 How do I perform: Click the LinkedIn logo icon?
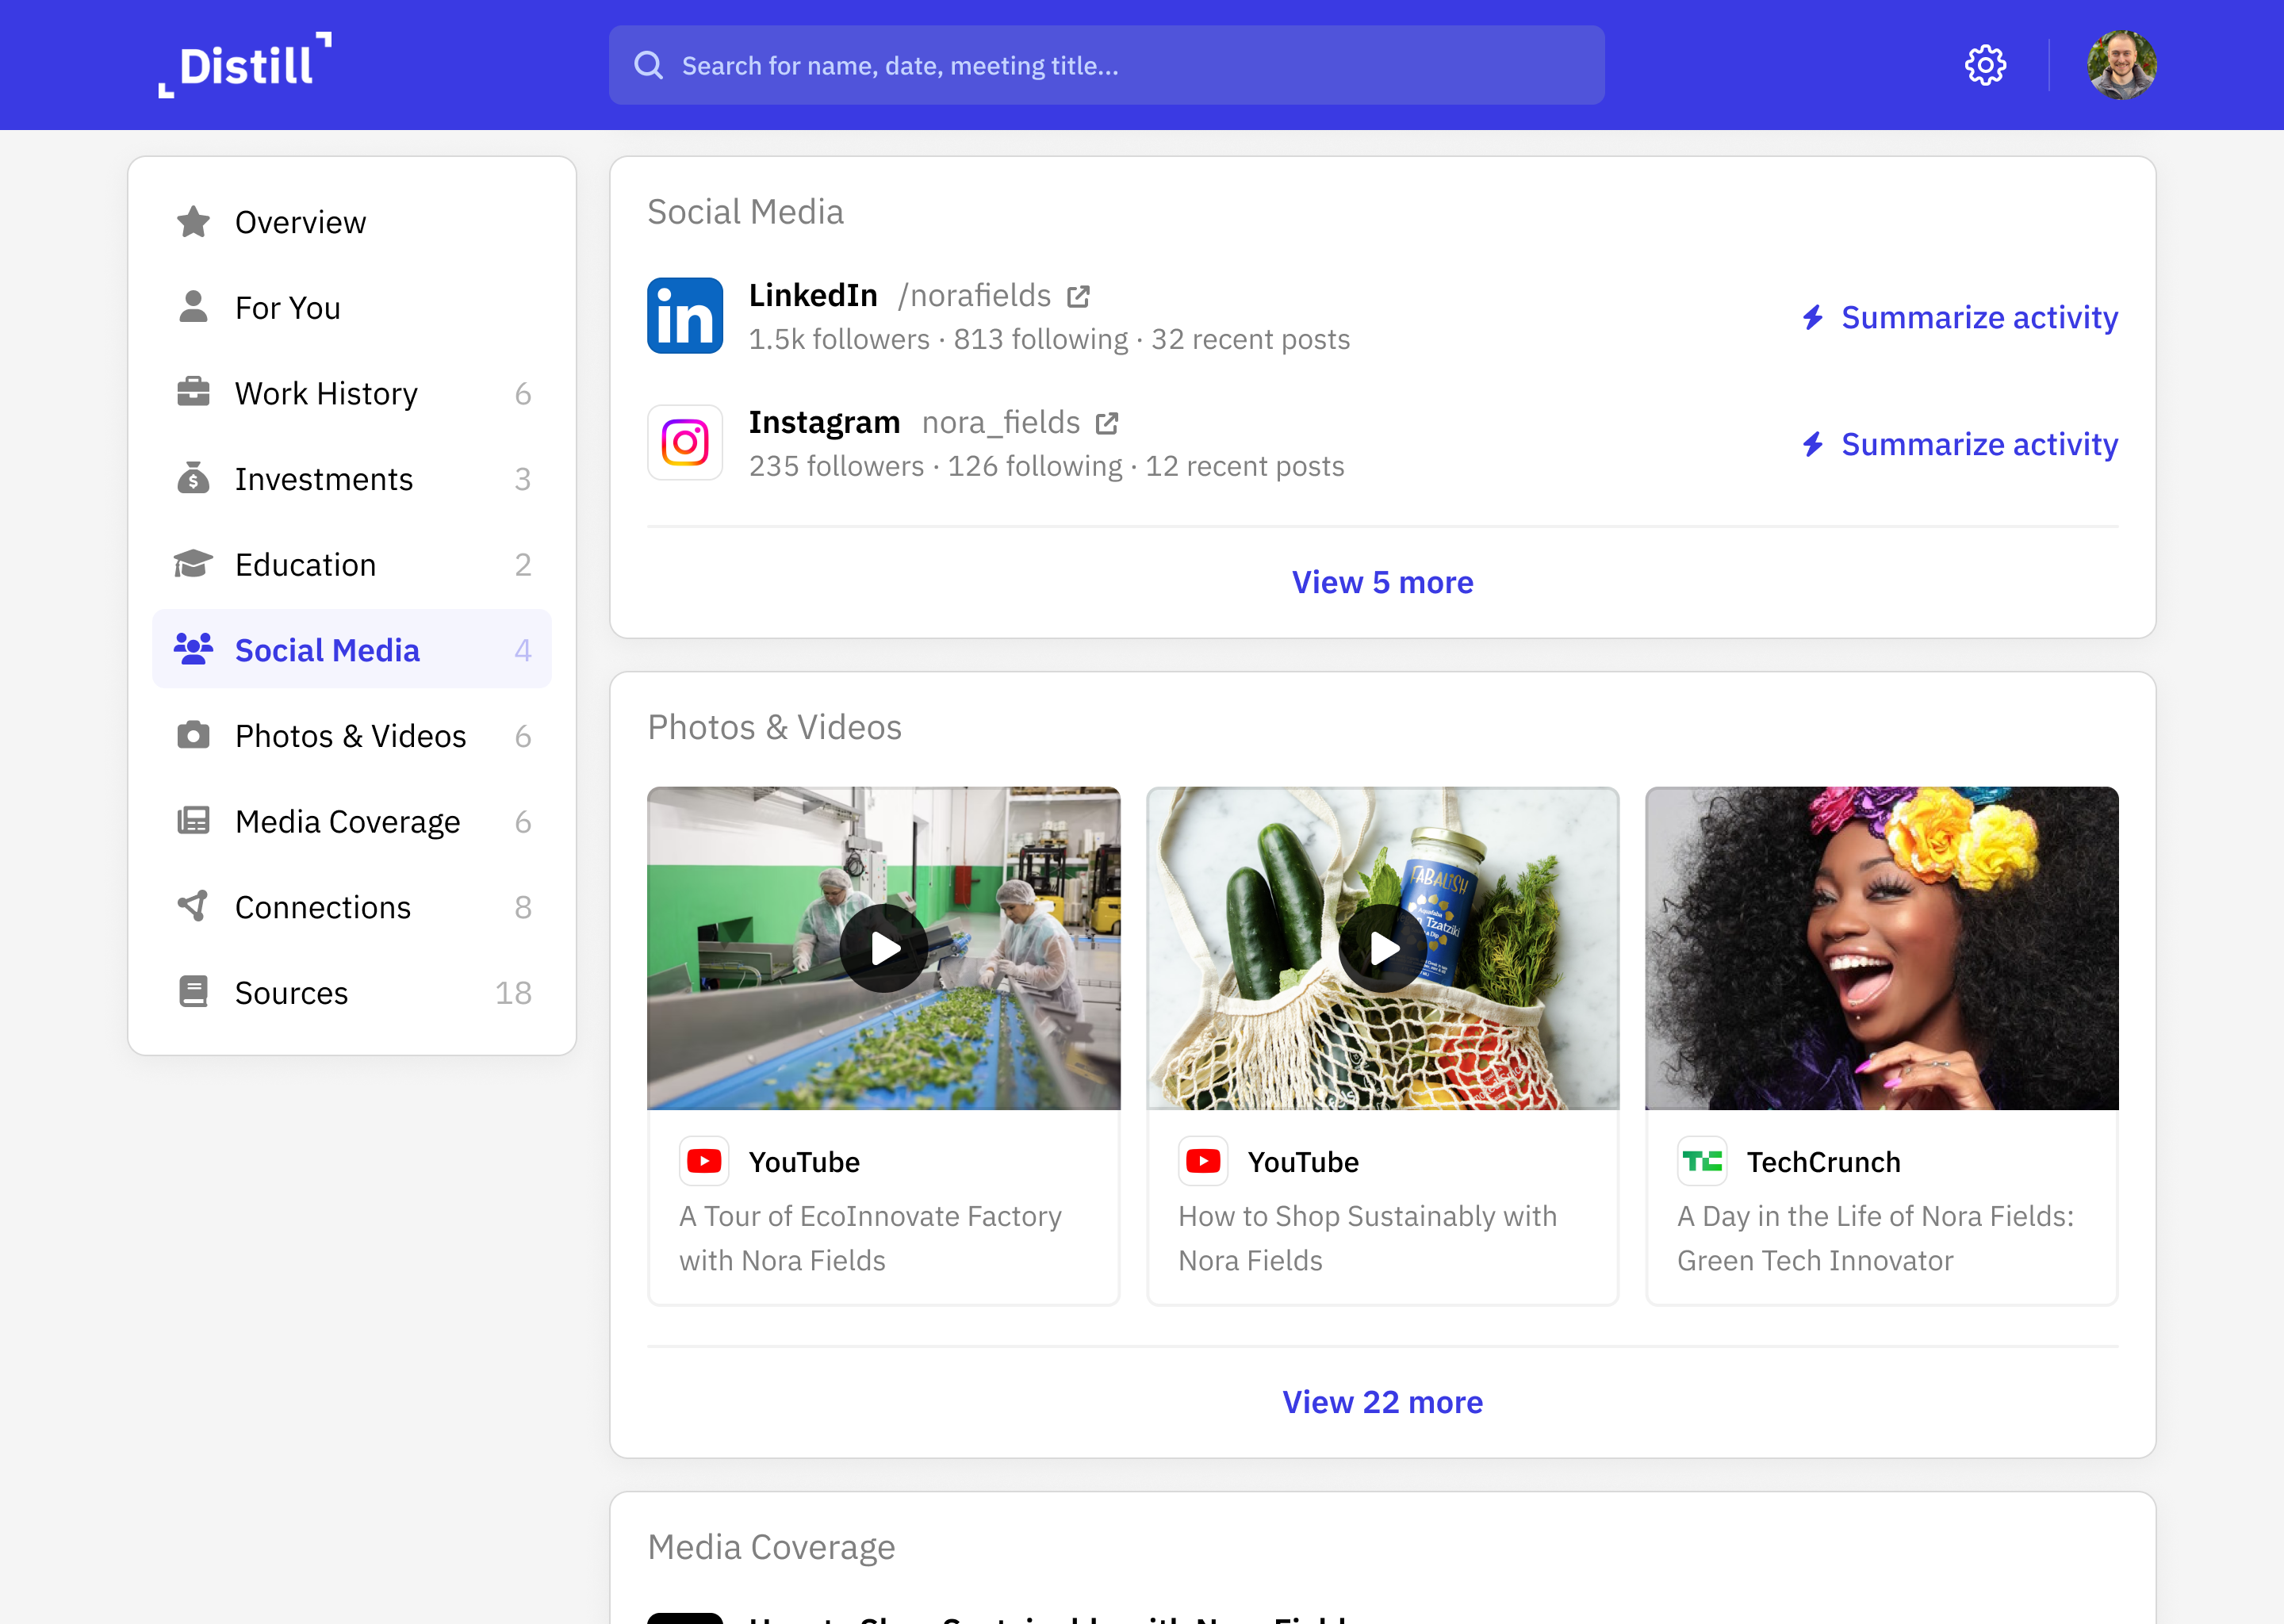[685, 316]
